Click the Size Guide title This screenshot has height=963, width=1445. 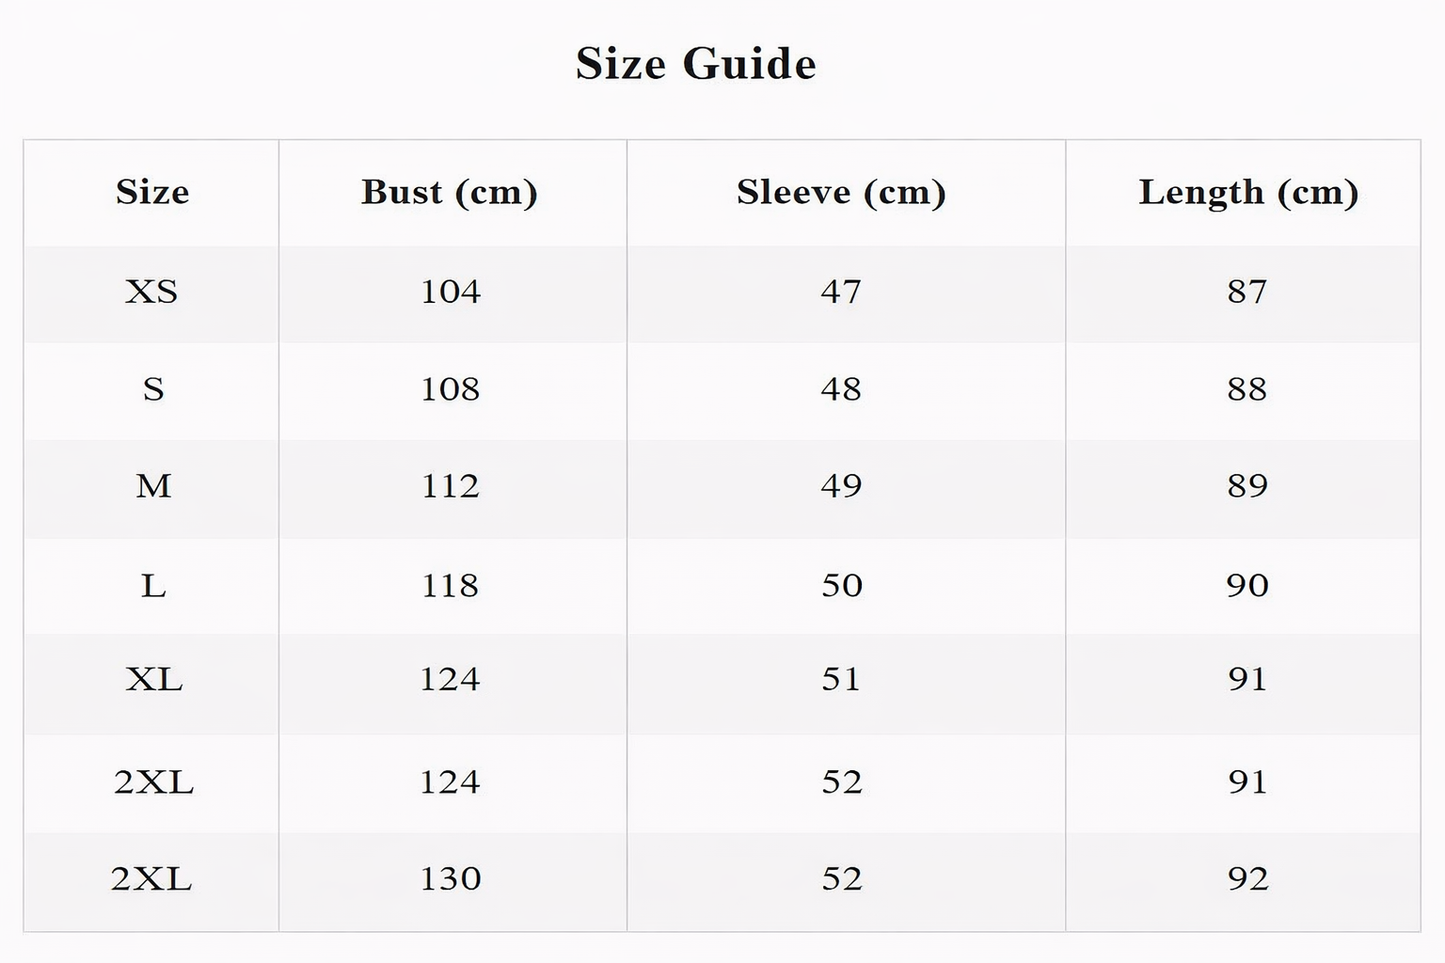(x=696, y=64)
